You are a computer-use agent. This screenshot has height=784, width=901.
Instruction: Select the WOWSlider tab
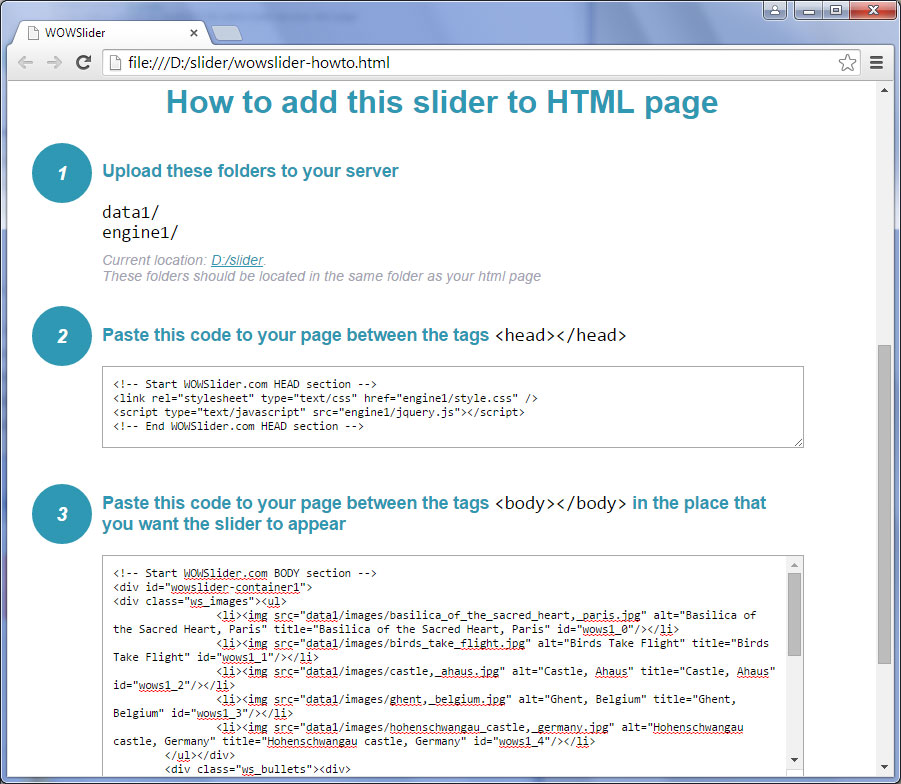[109, 33]
